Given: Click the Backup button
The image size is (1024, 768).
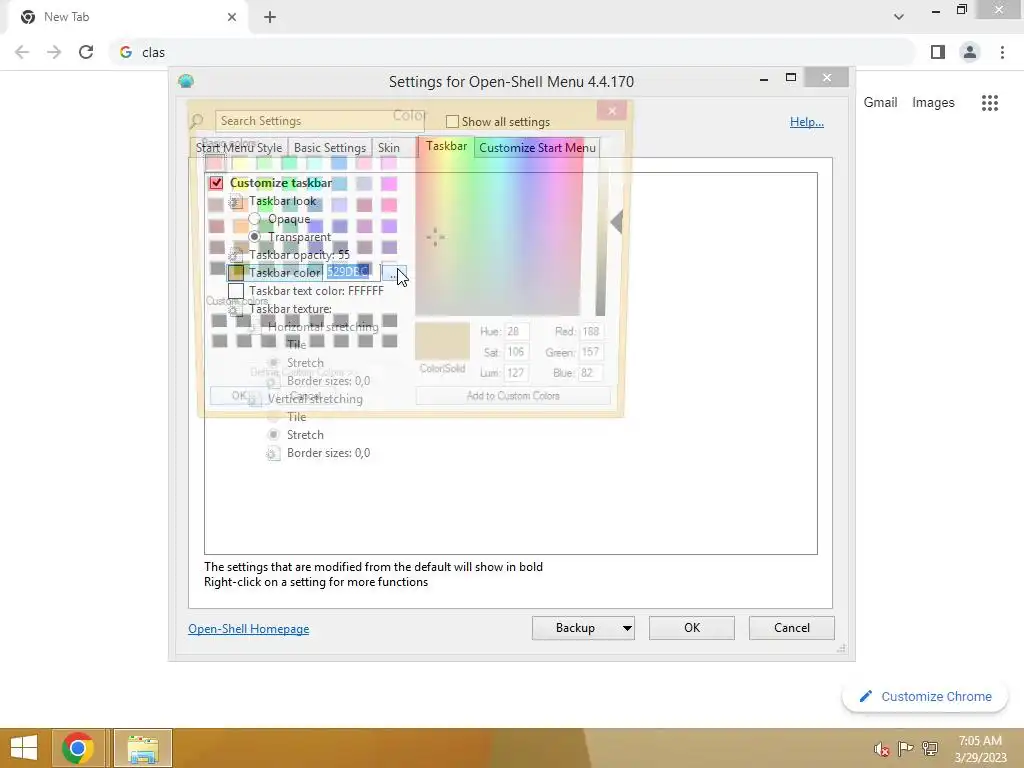Looking at the screenshot, I should point(575,628).
